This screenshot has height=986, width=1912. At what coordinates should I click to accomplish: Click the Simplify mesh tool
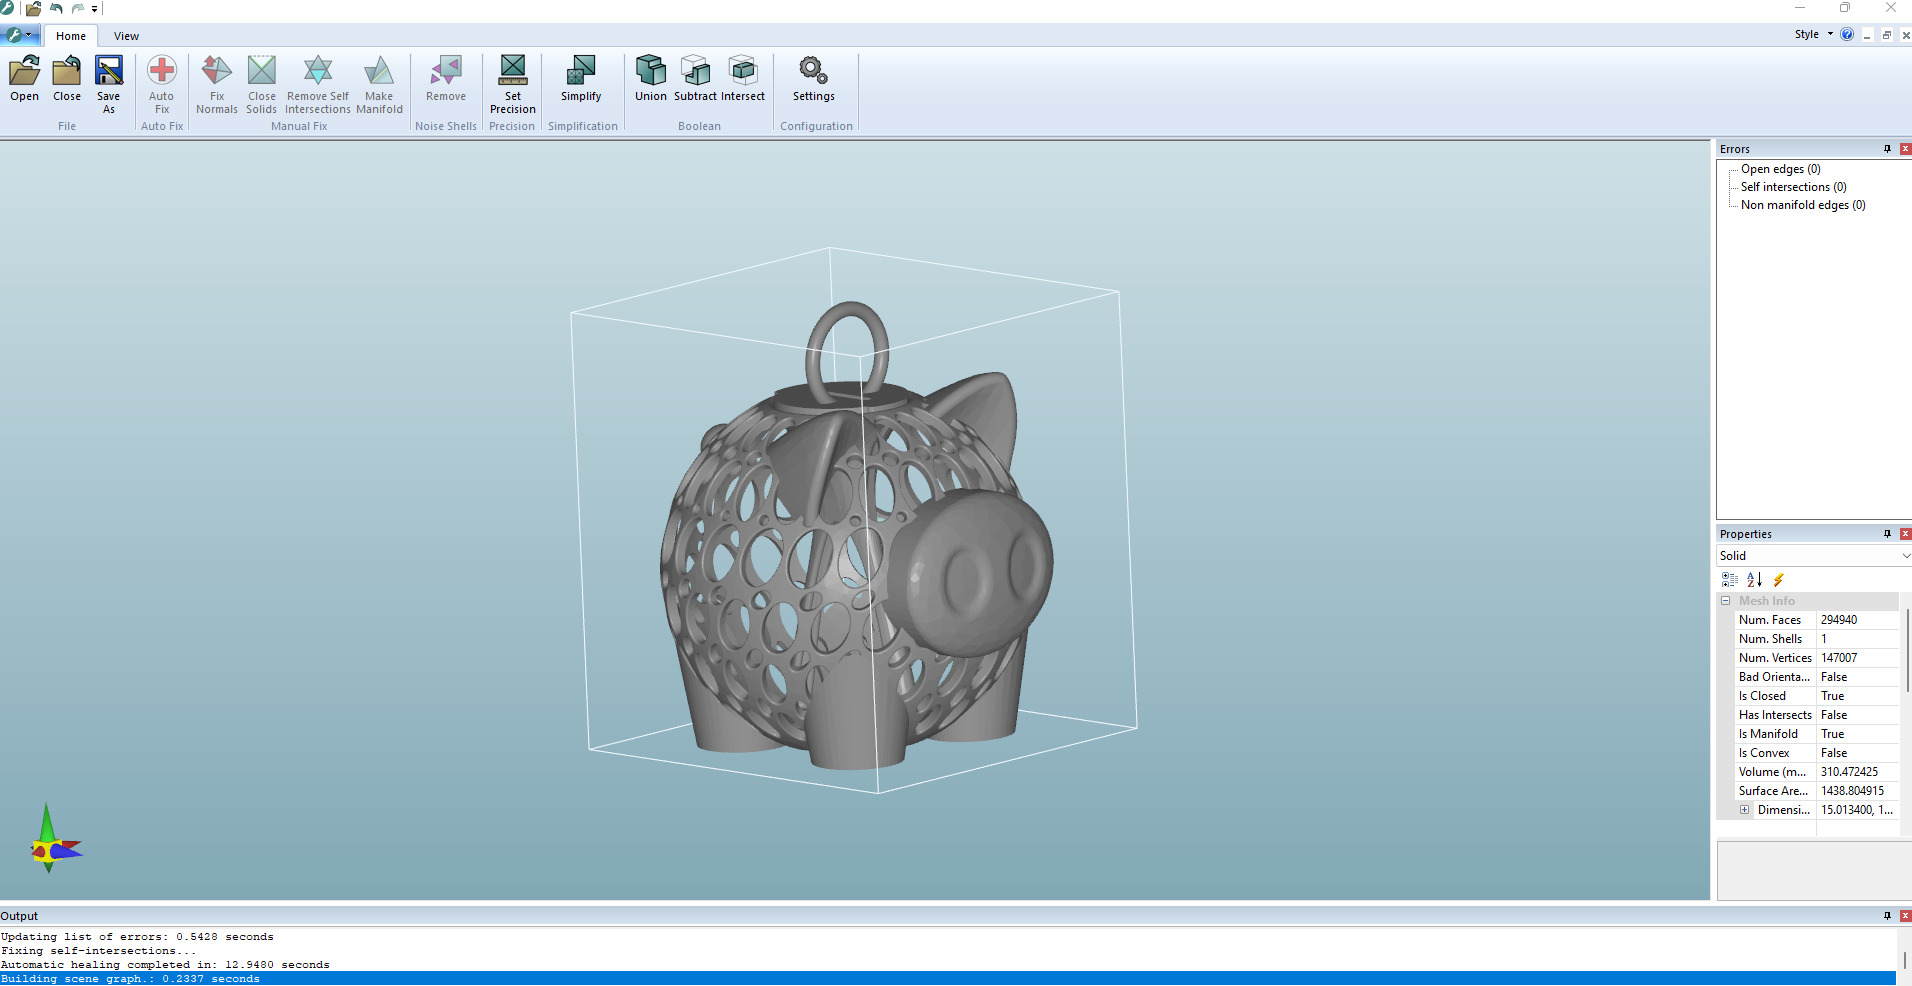(581, 79)
